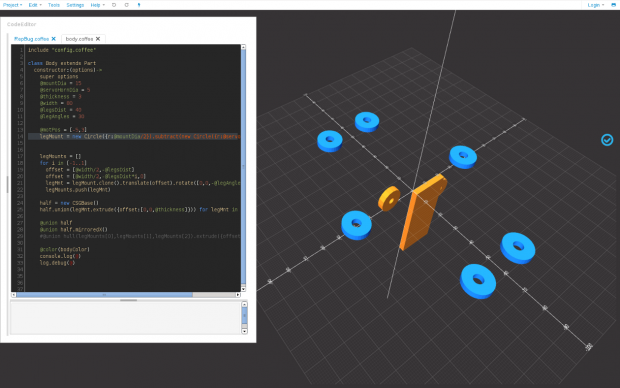Screen dimensions: 620x388
Task: Click the 'class Body extends Part' line
Action: pyautogui.click(x=62, y=63)
